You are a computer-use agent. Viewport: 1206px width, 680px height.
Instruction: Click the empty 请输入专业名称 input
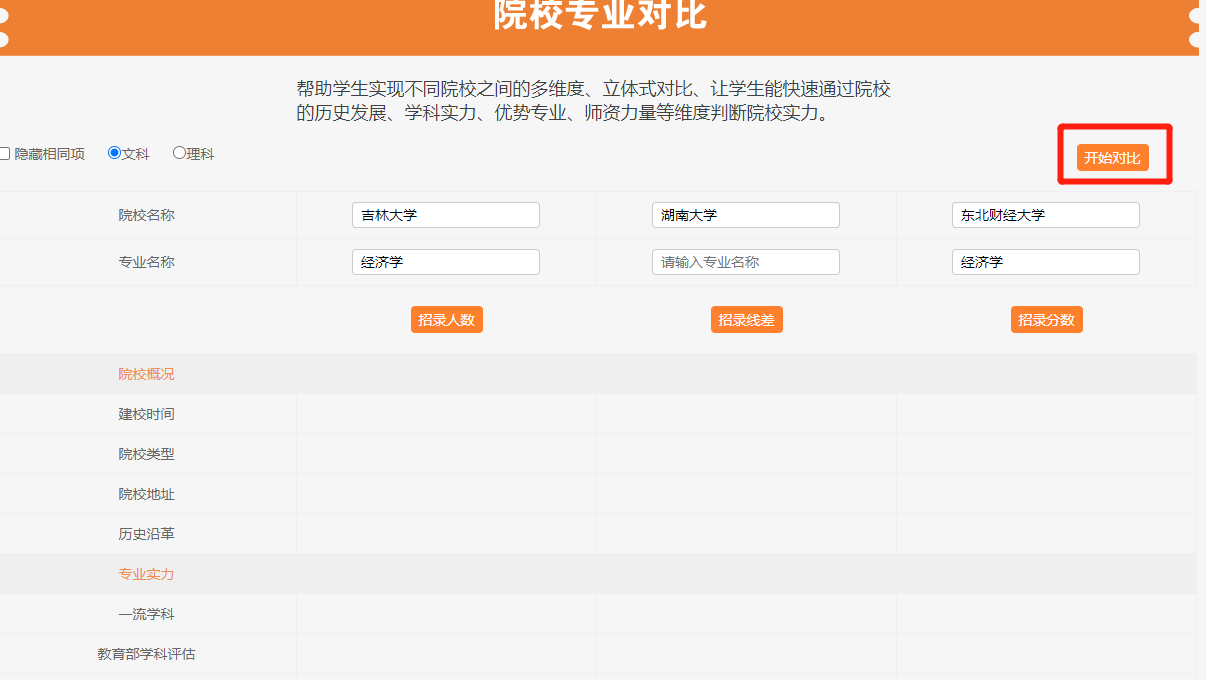click(x=745, y=262)
